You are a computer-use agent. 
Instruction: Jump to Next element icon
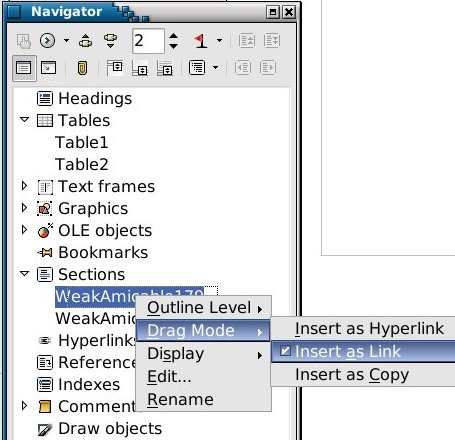coord(110,41)
